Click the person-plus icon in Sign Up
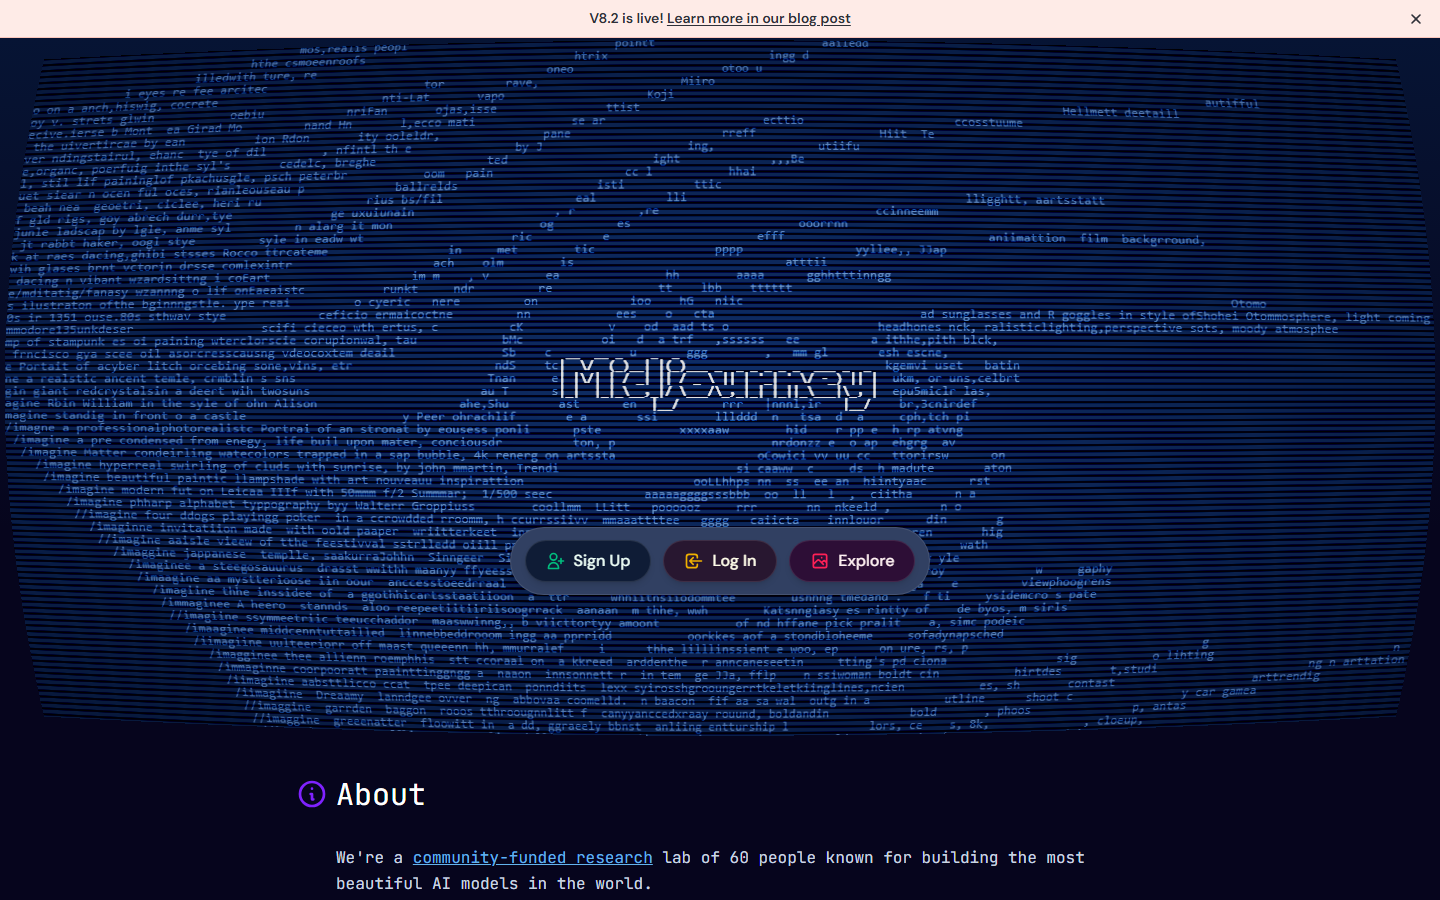 click(555, 561)
